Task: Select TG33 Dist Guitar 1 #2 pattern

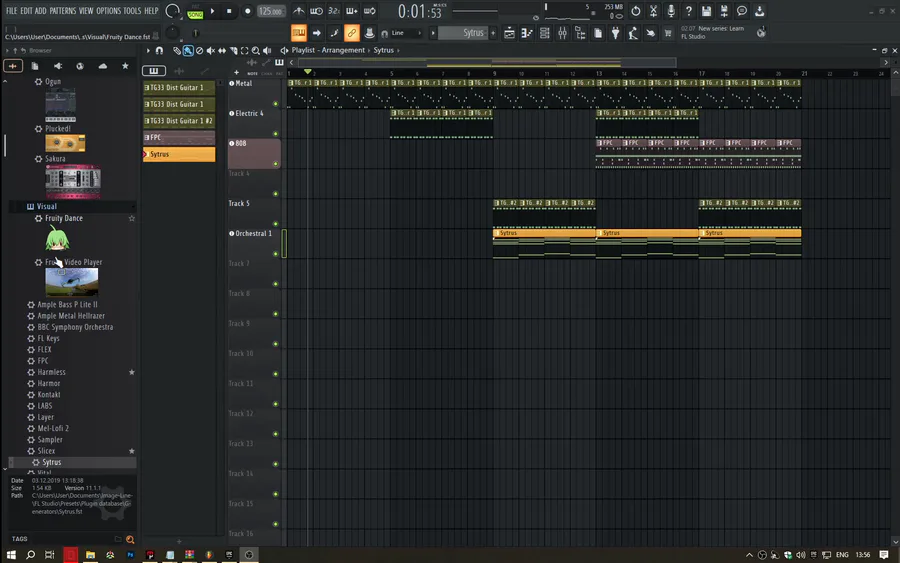Action: pos(179,121)
